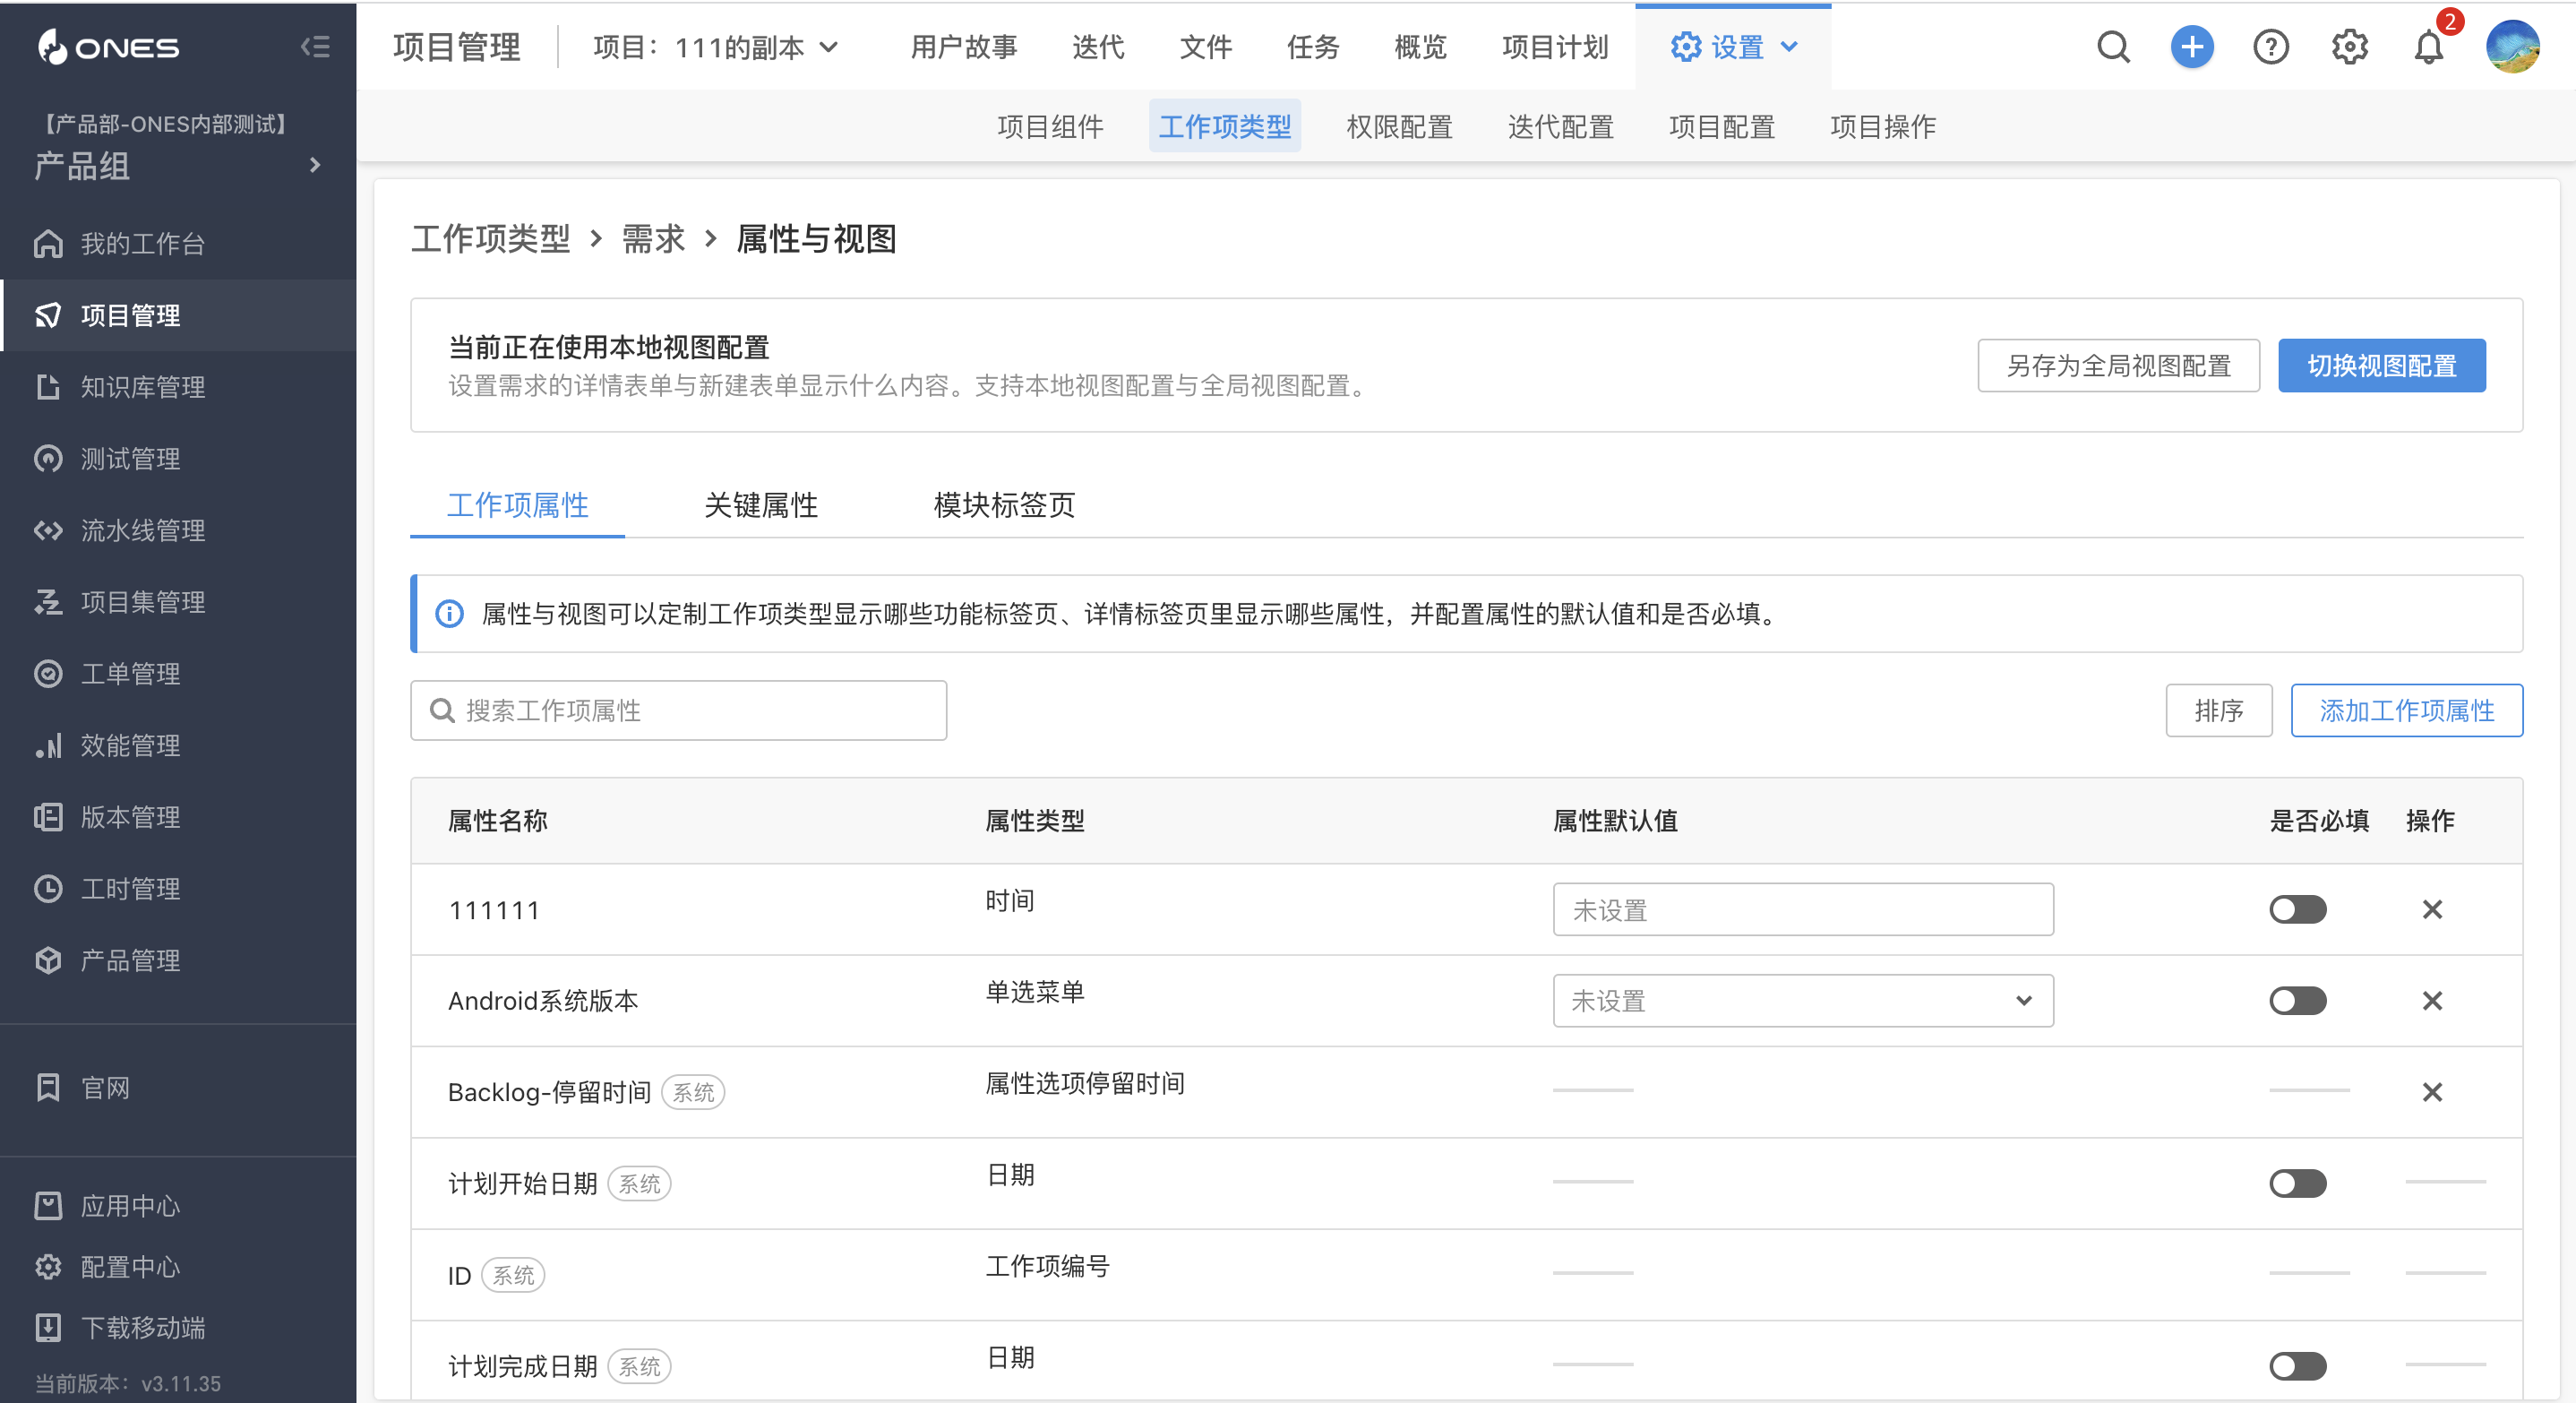The width and height of the screenshot is (2576, 1403).
Task: Open the user avatar menu
Action: pos(2512,47)
